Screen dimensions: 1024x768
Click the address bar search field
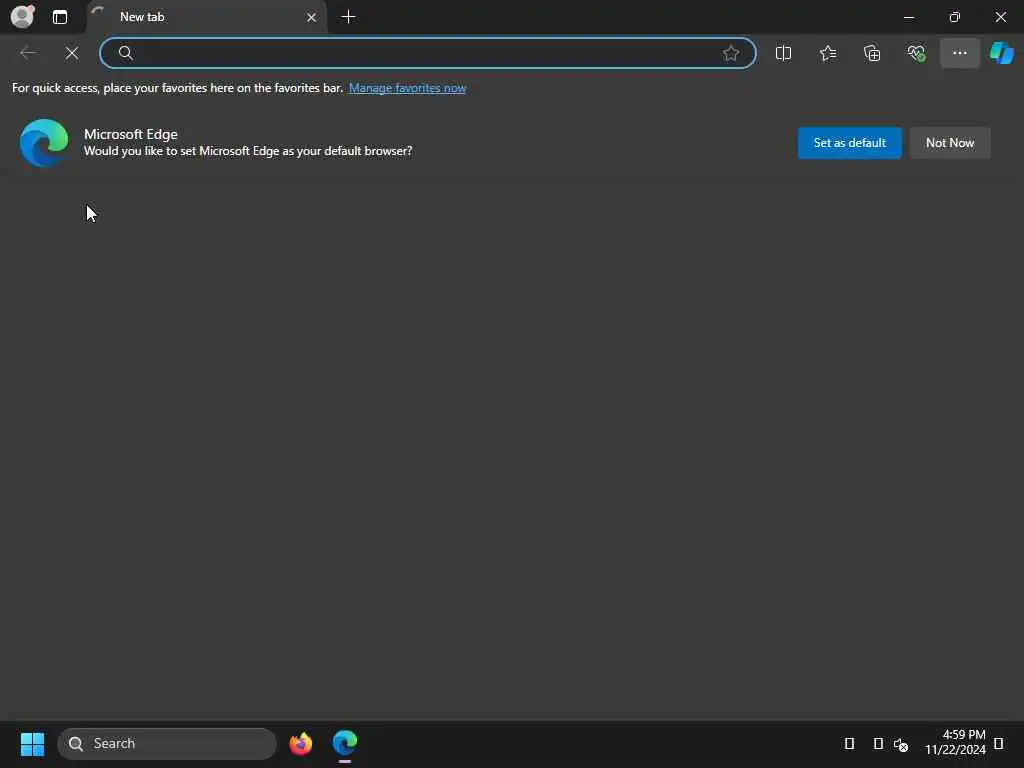pos(428,53)
